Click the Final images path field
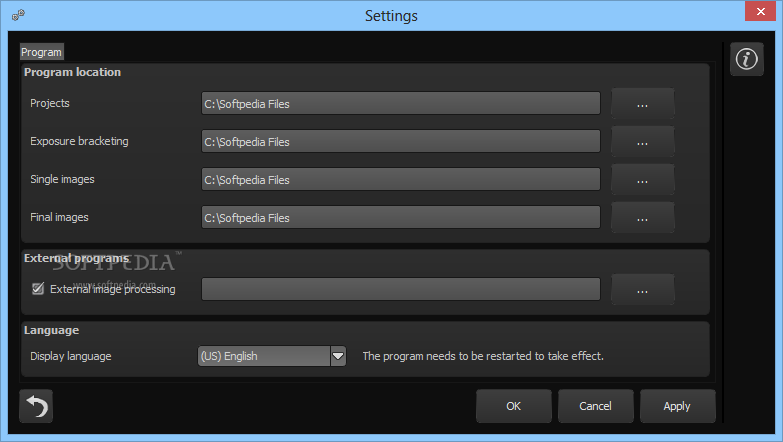 click(400, 218)
